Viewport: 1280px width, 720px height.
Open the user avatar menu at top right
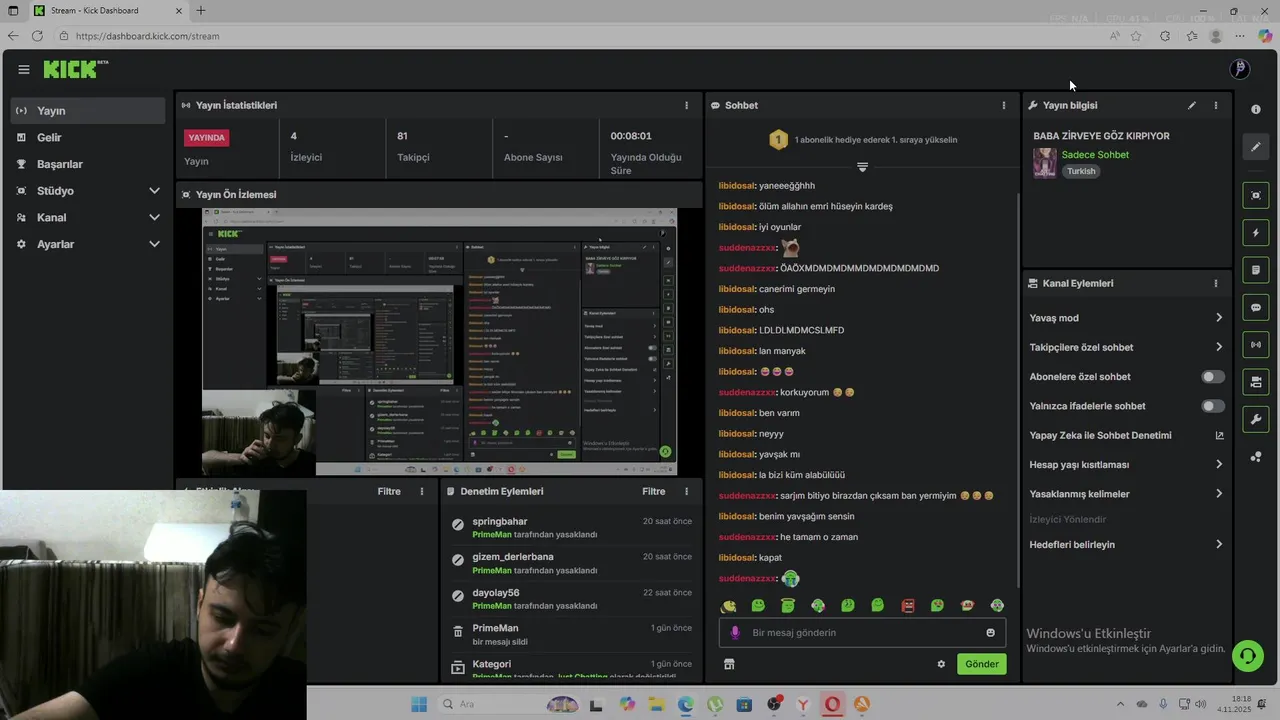coord(1240,69)
